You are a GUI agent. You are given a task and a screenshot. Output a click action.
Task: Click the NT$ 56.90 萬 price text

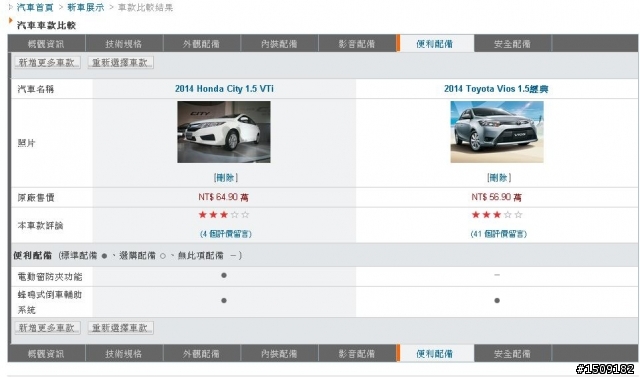tap(496, 197)
